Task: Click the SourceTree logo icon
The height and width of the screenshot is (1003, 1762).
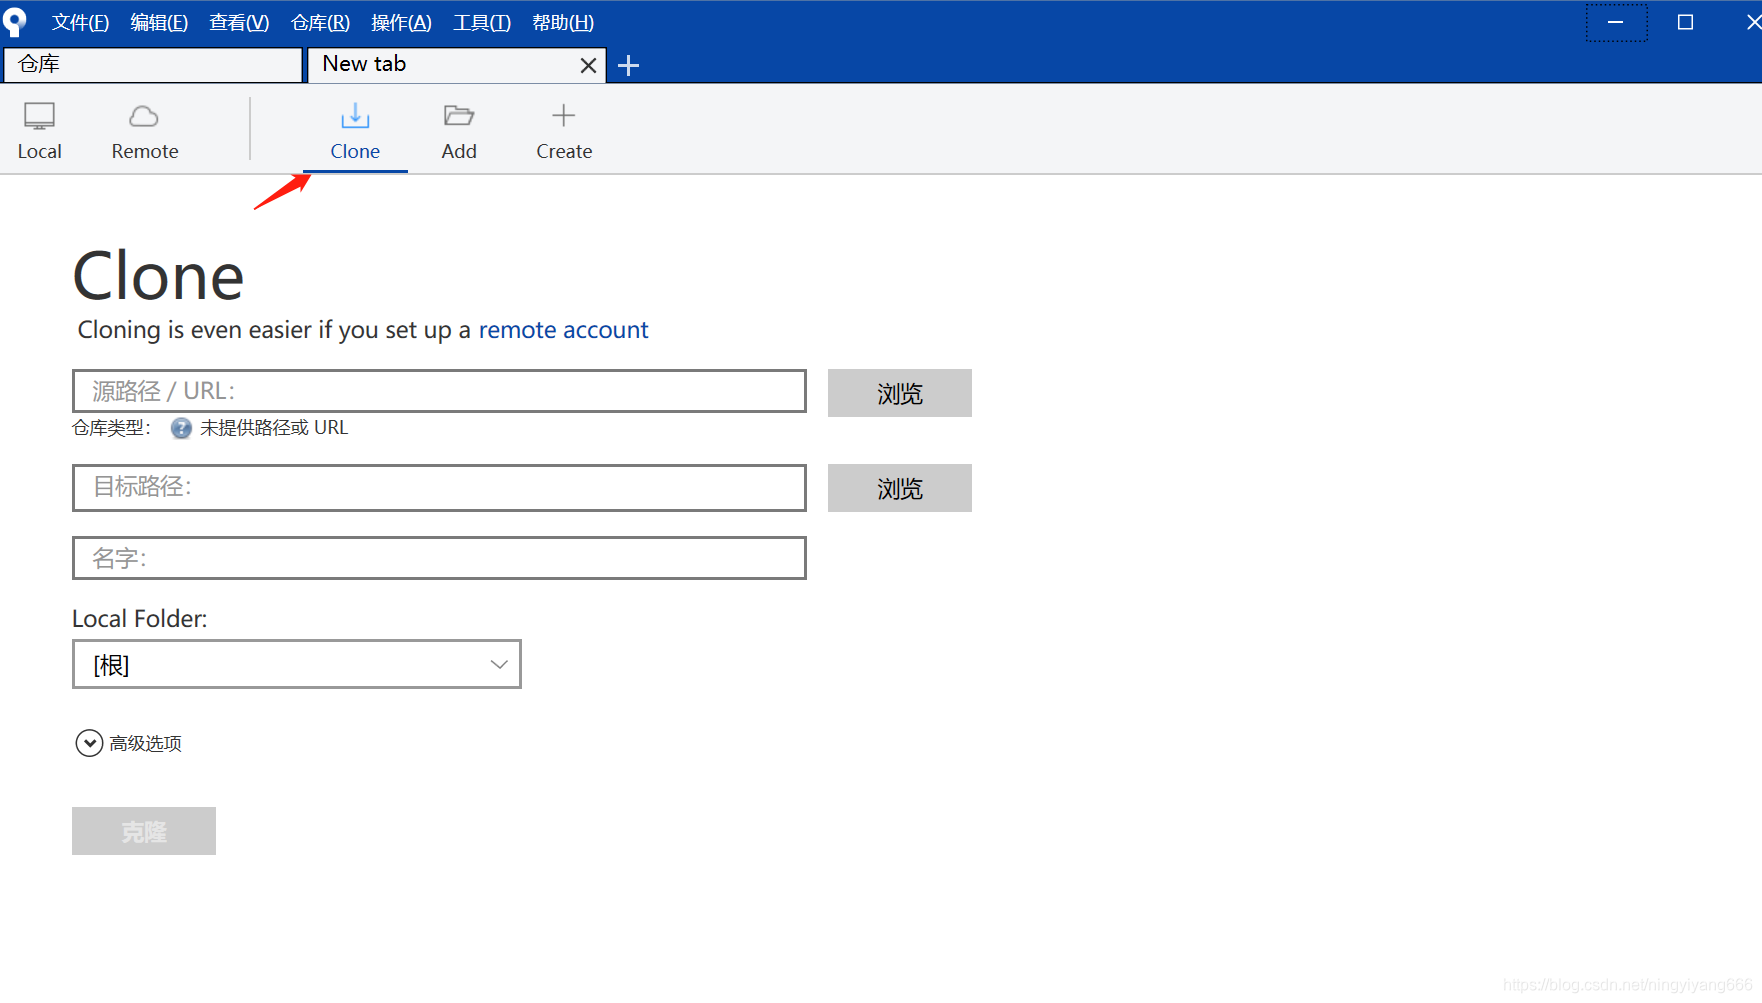Action: (x=15, y=22)
